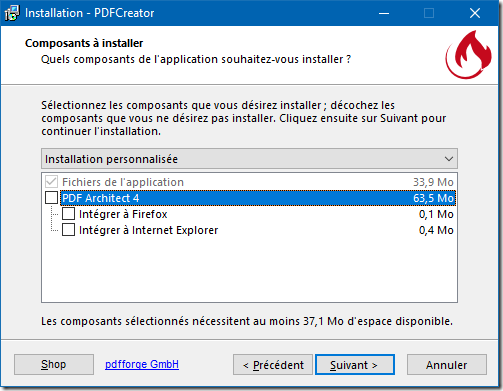Cancel the installation with Annuler
Image resolution: width=503 pixels, height=391 pixels.
point(447,365)
